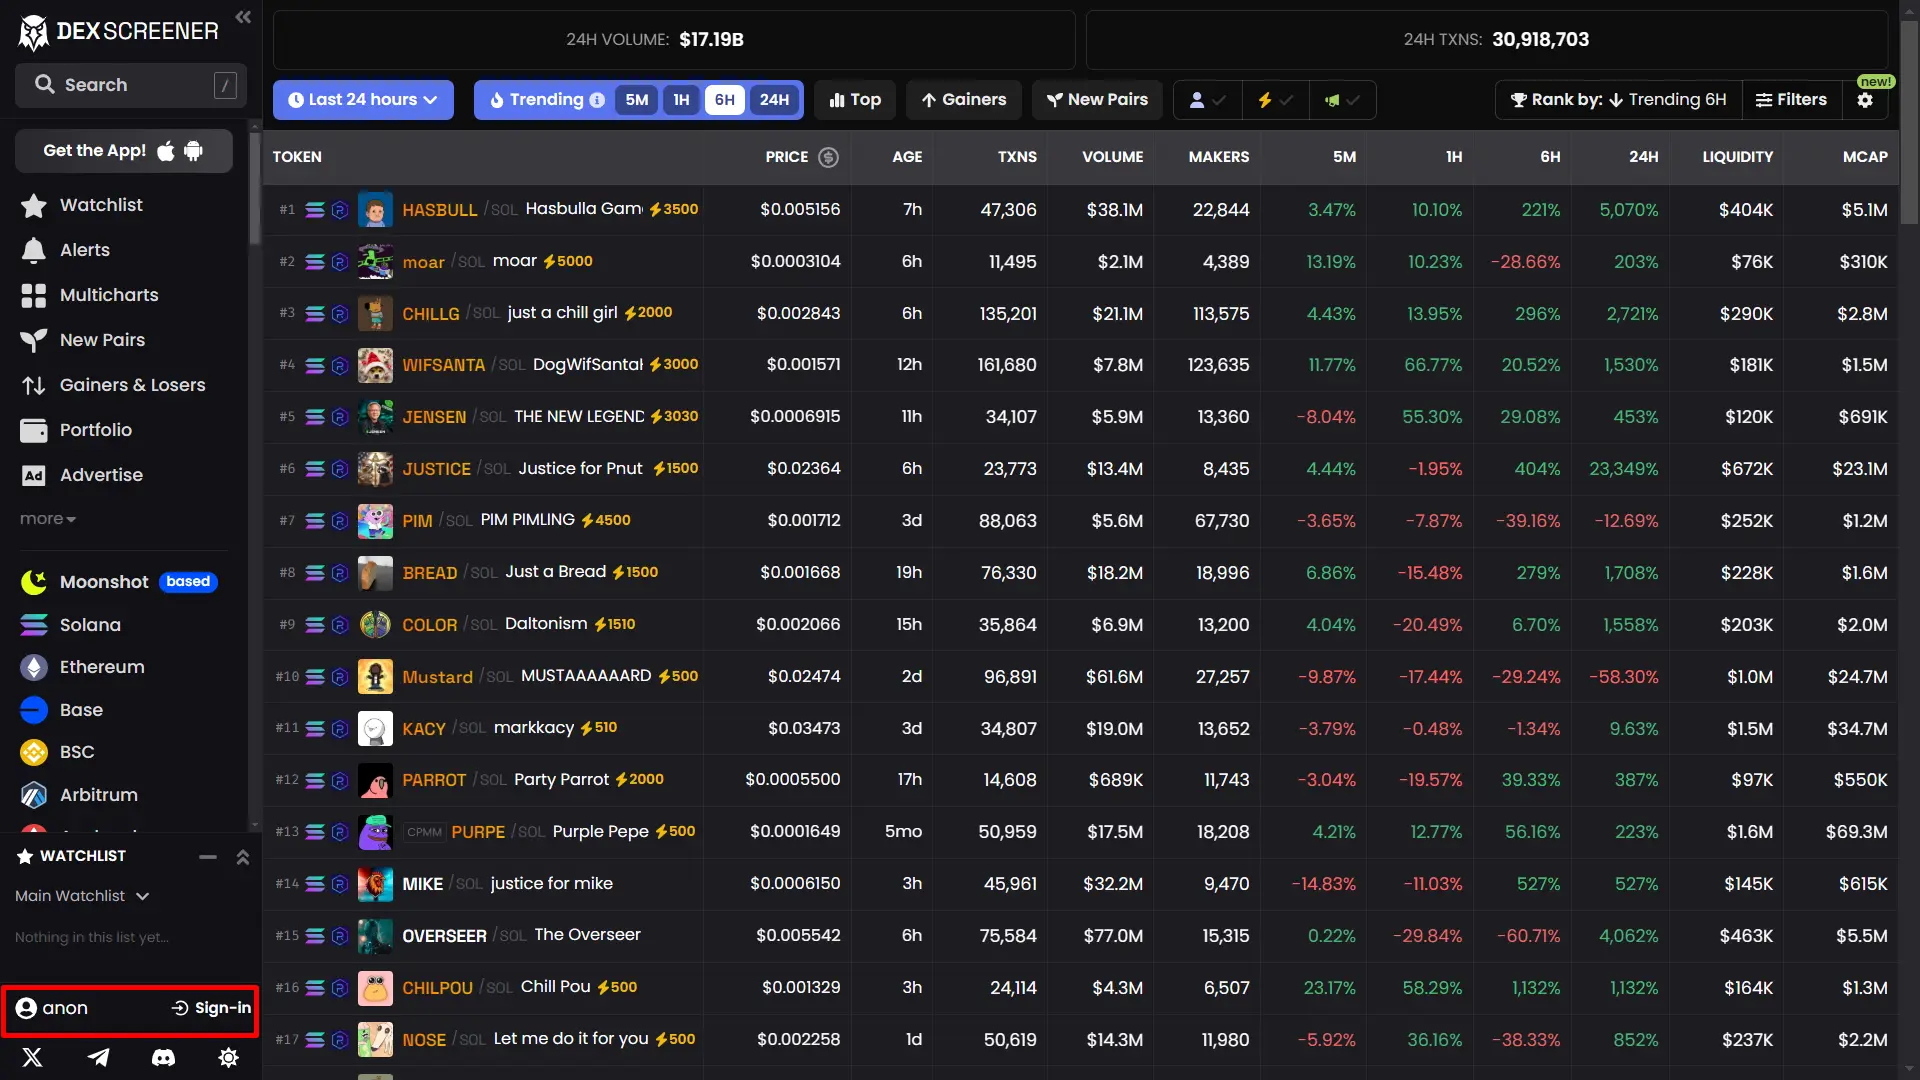Open the anon user profile
Viewport: 1920px width, 1080px height.
[52, 1008]
